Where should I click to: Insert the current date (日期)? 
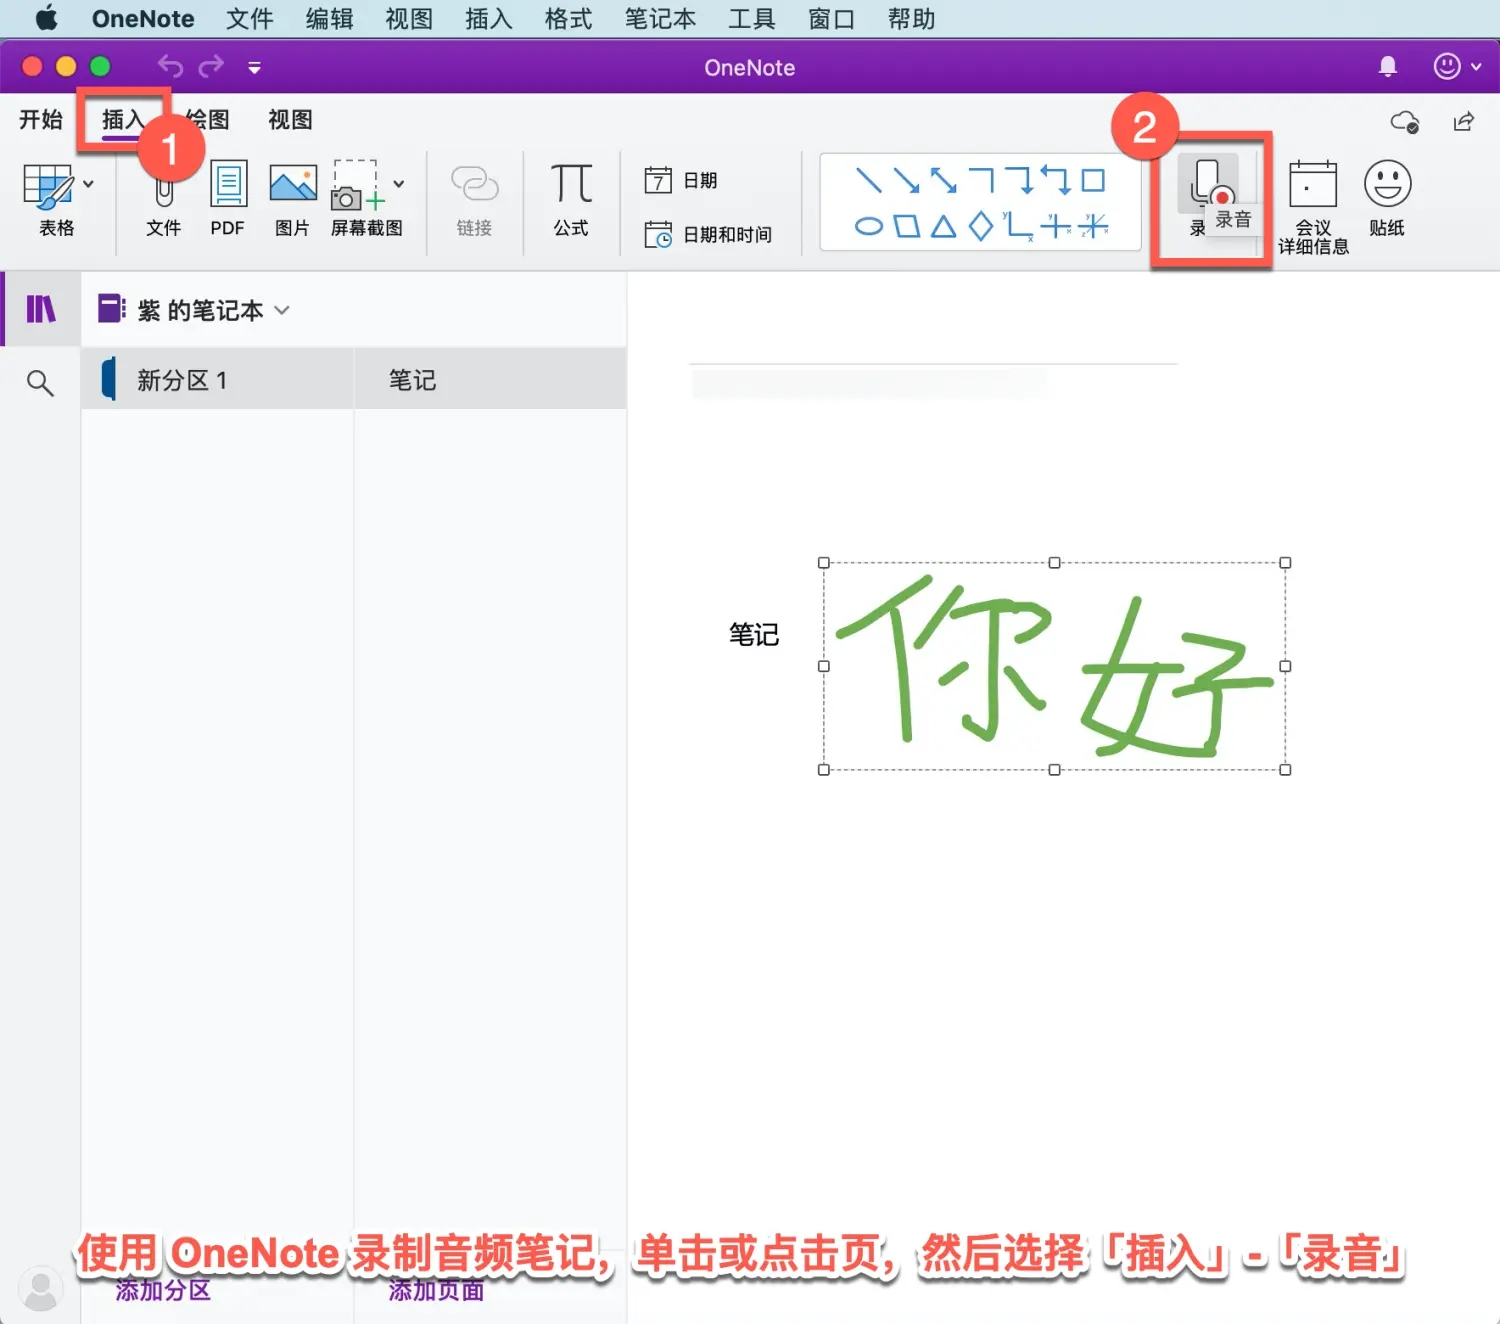point(687,180)
